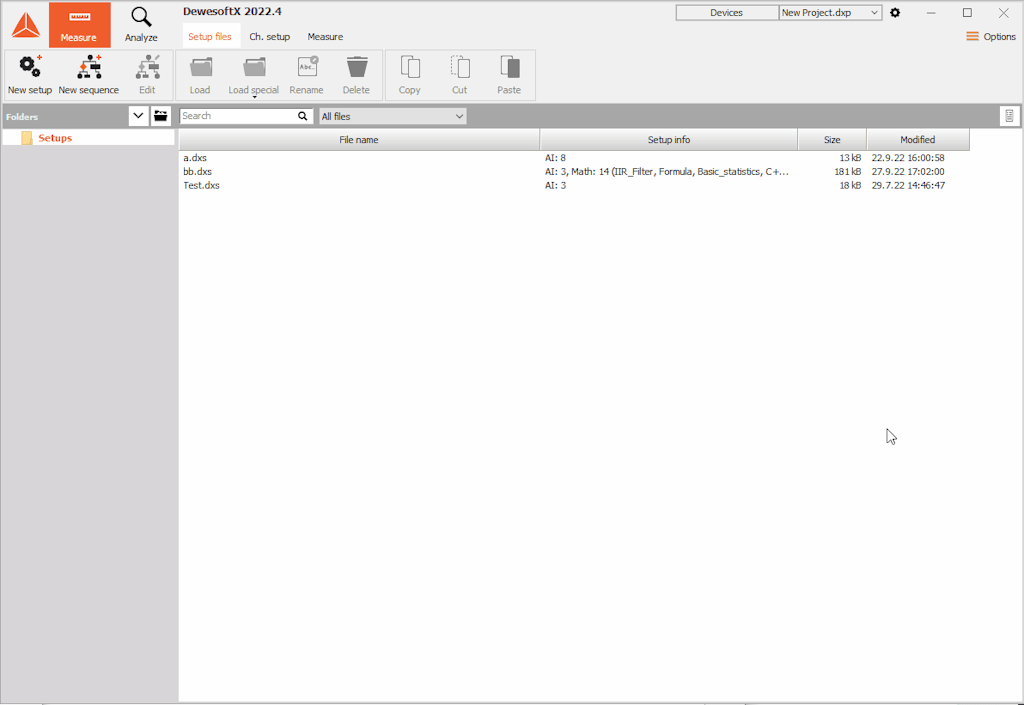
Task: Click the Edit sequence icon
Action: [148, 67]
